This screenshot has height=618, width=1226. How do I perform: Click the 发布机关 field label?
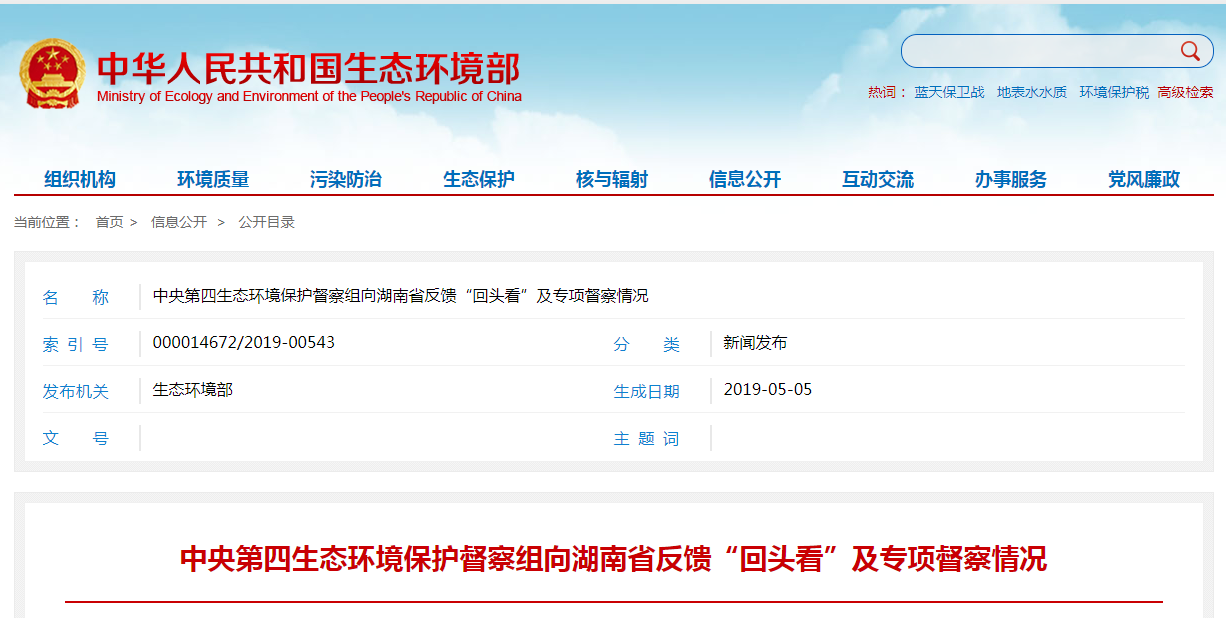coord(75,392)
